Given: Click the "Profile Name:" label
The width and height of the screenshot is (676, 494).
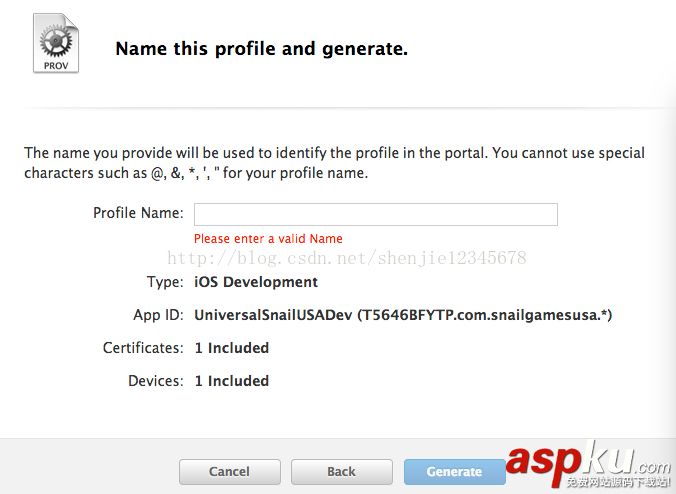Looking at the screenshot, I should [x=138, y=213].
